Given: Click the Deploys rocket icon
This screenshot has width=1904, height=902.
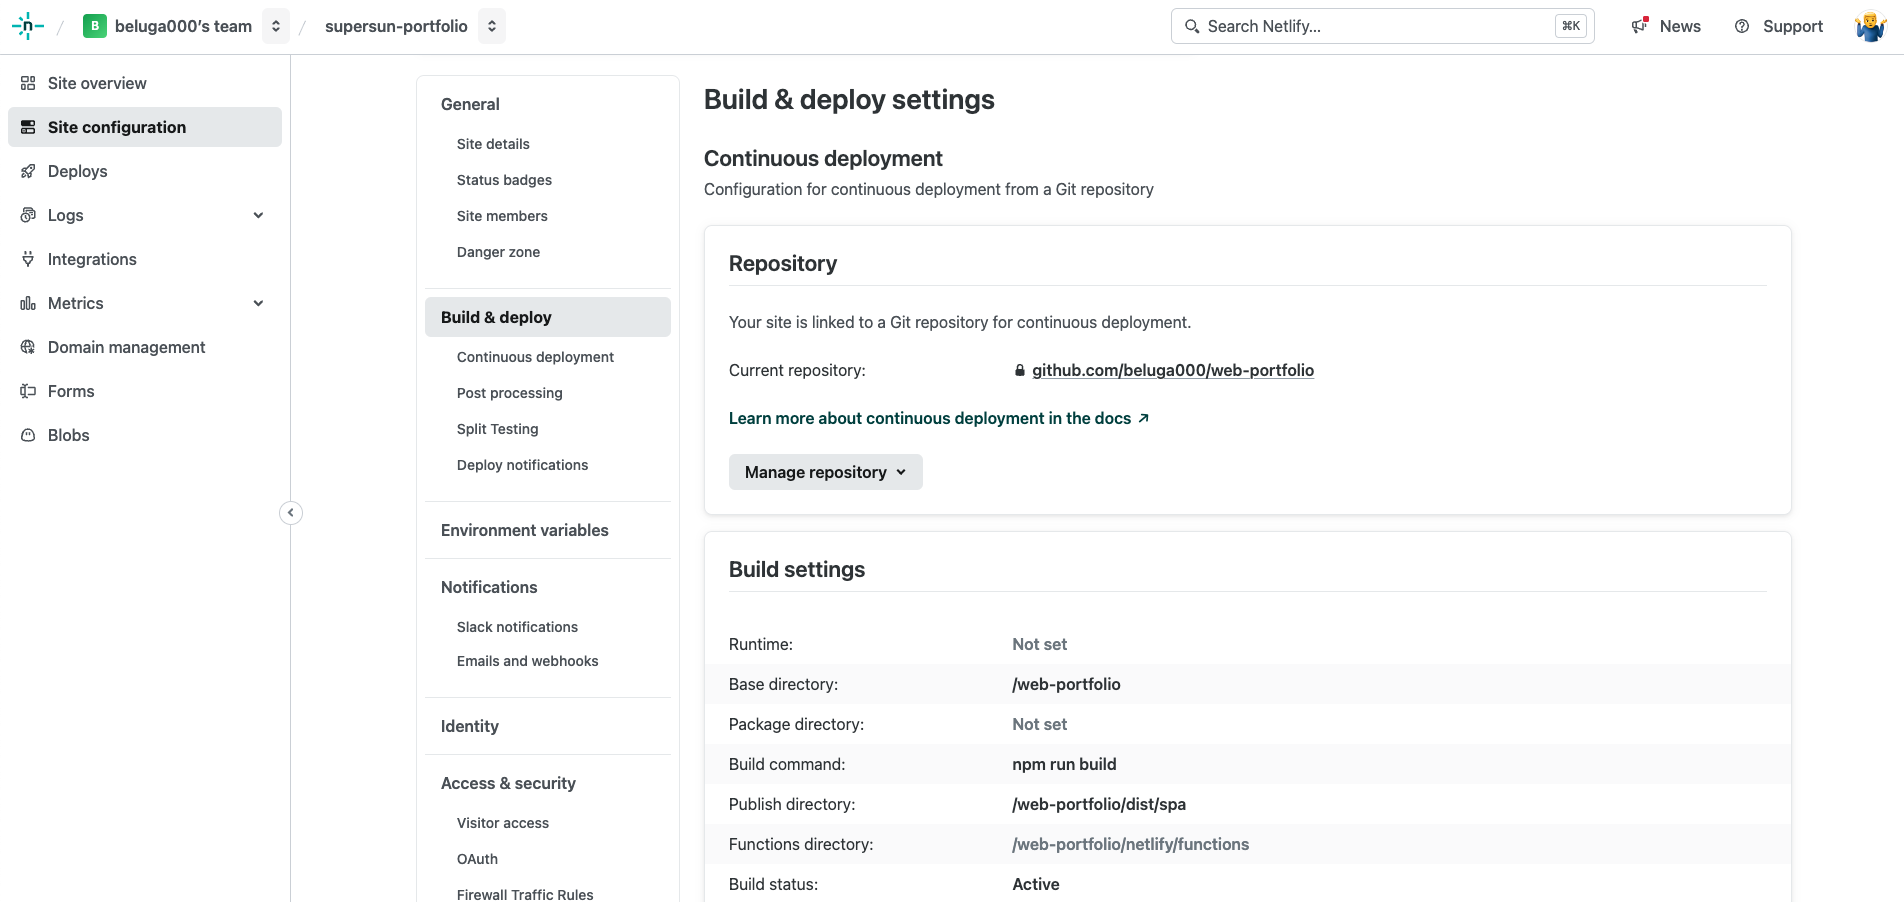Looking at the screenshot, I should coord(28,171).
